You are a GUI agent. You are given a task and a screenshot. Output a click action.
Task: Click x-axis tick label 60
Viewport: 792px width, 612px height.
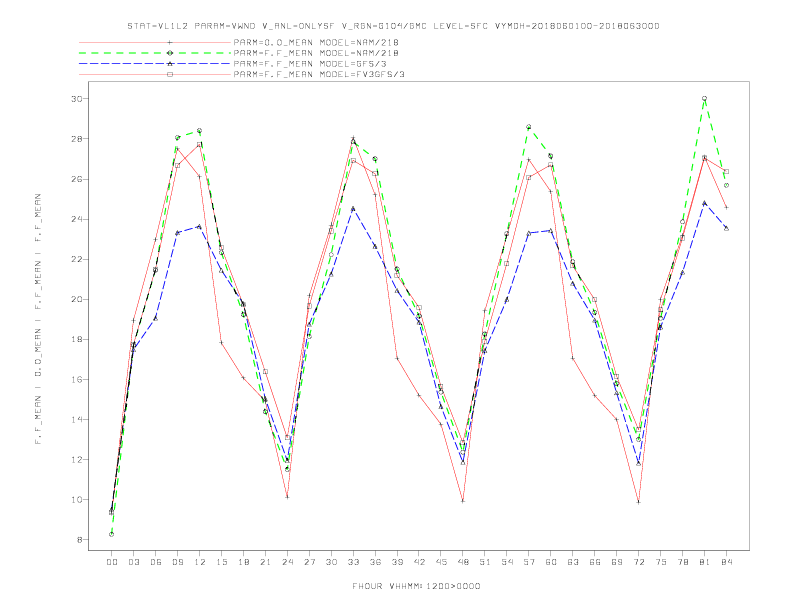click(x=551, y=562)
